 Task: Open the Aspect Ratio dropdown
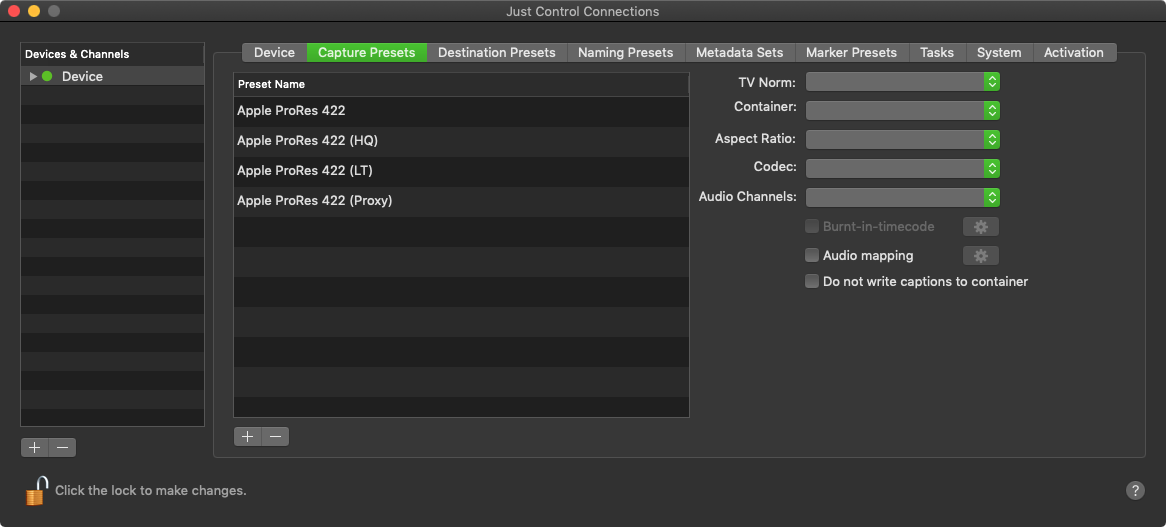click(903, 140)
